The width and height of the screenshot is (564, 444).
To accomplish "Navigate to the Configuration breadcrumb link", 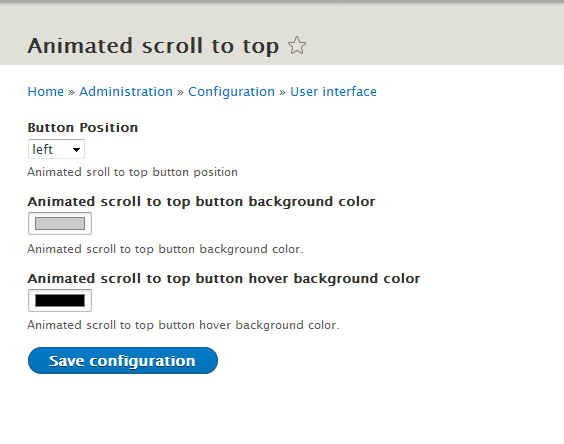I will pyautogui.click(x=231, y=92).
